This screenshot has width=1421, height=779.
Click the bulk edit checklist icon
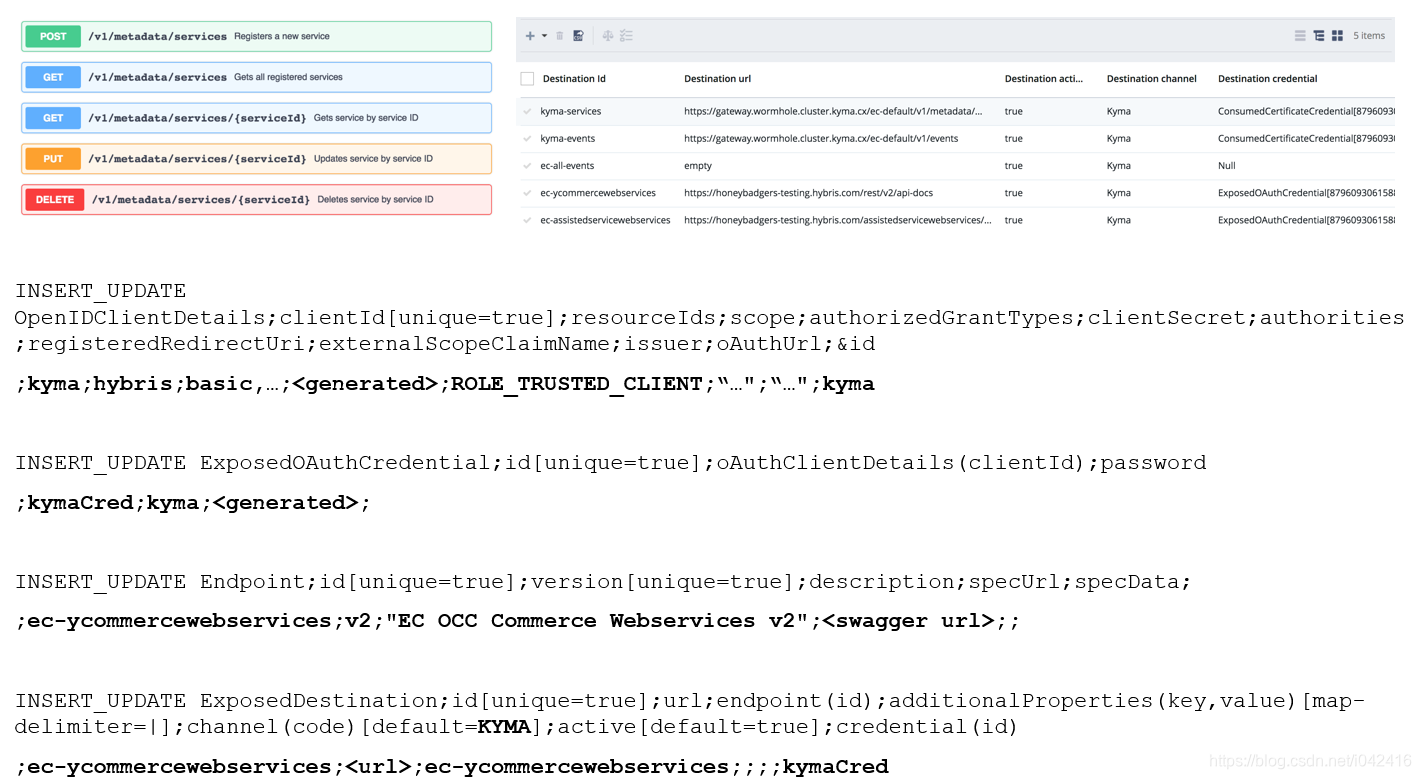[x=626, y=36]
